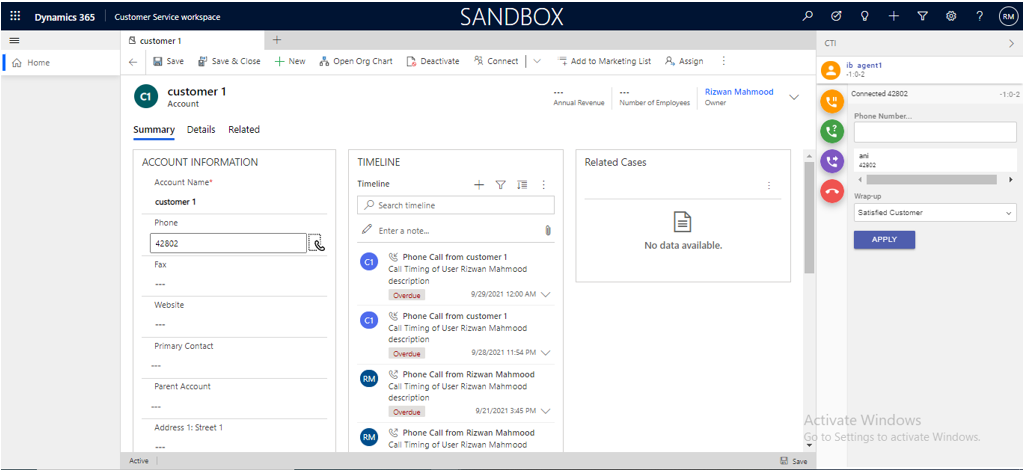Open advanced find funnel icon in header

click(923, 16)
